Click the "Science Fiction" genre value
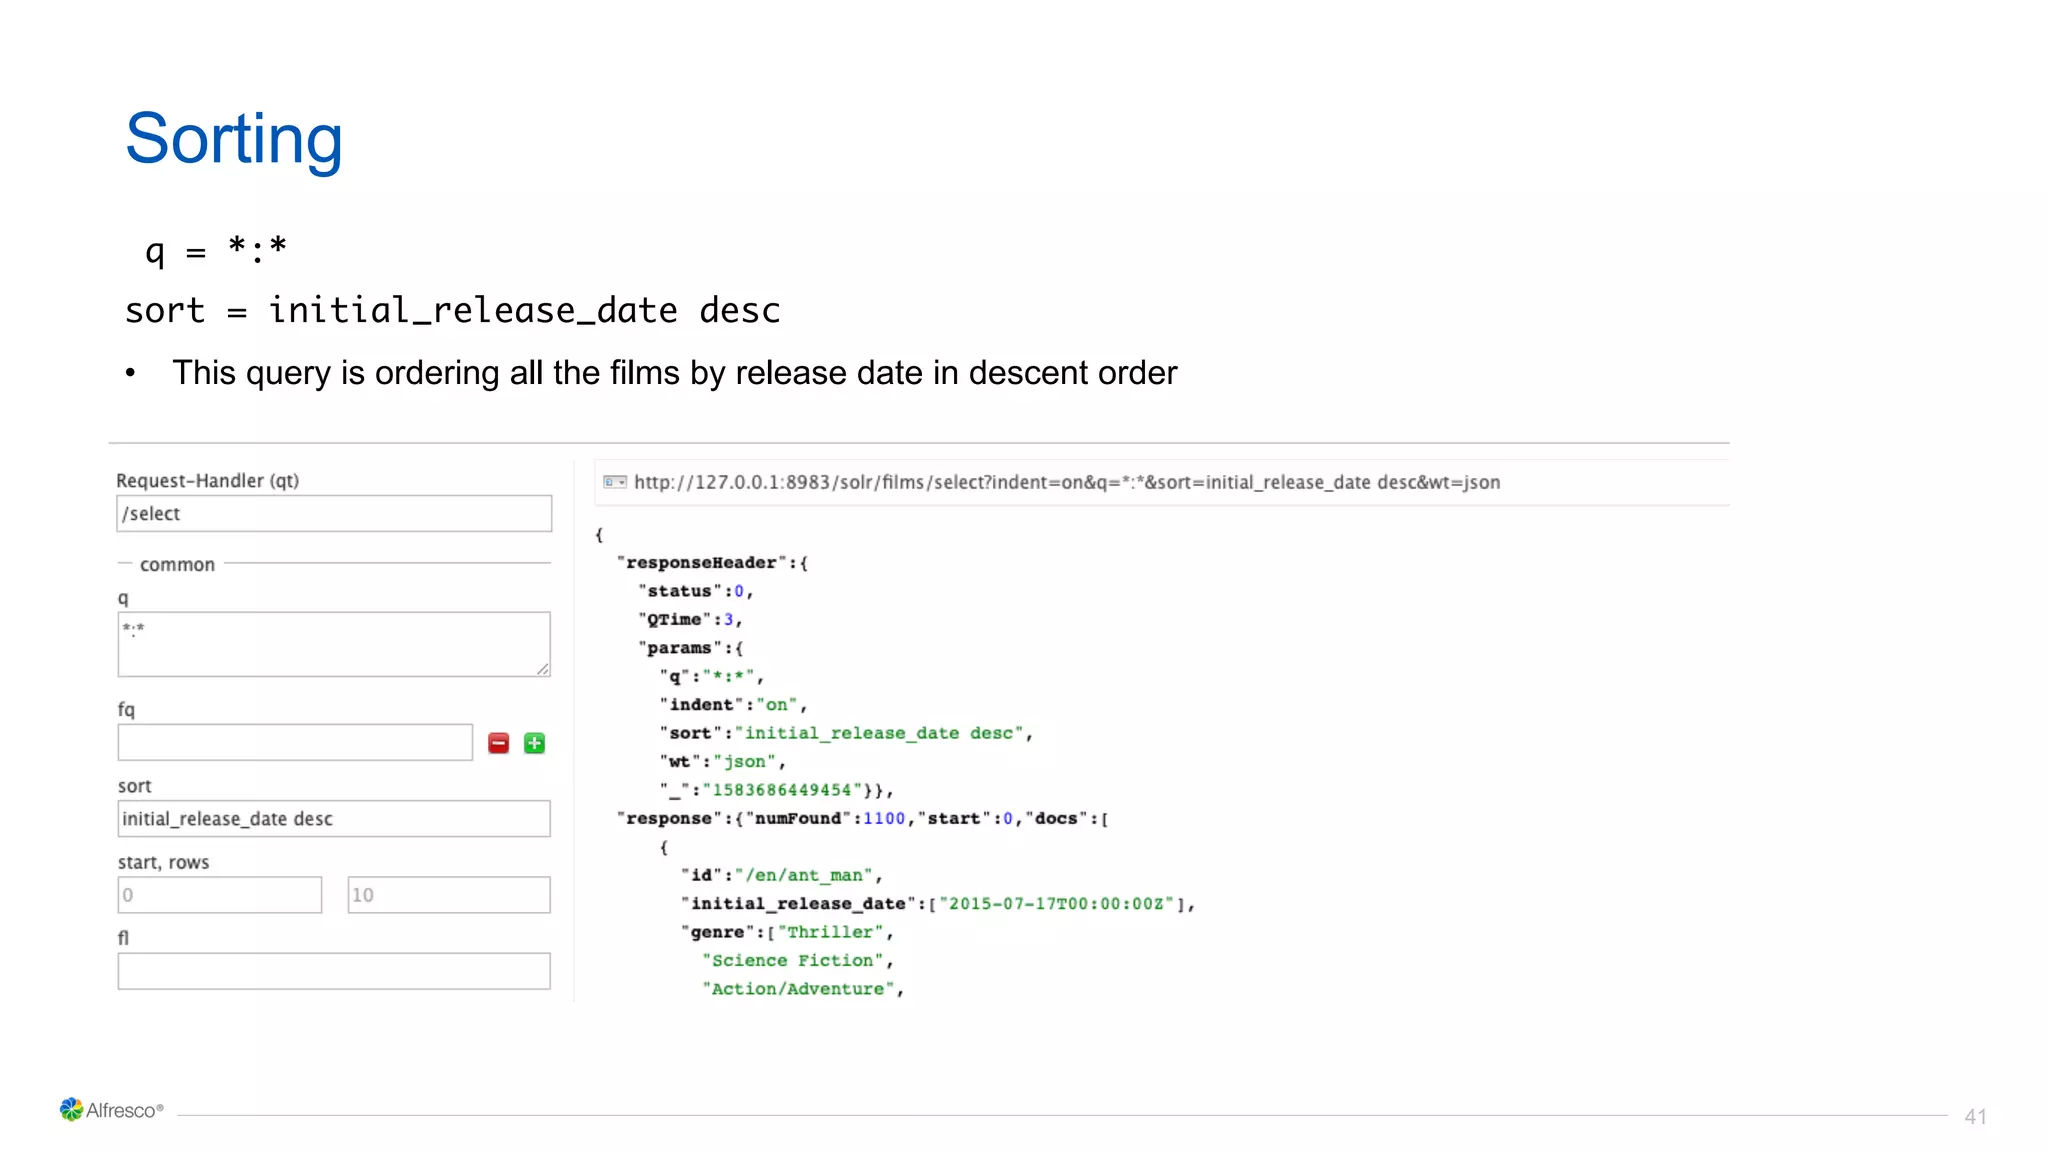 point(793,960)
